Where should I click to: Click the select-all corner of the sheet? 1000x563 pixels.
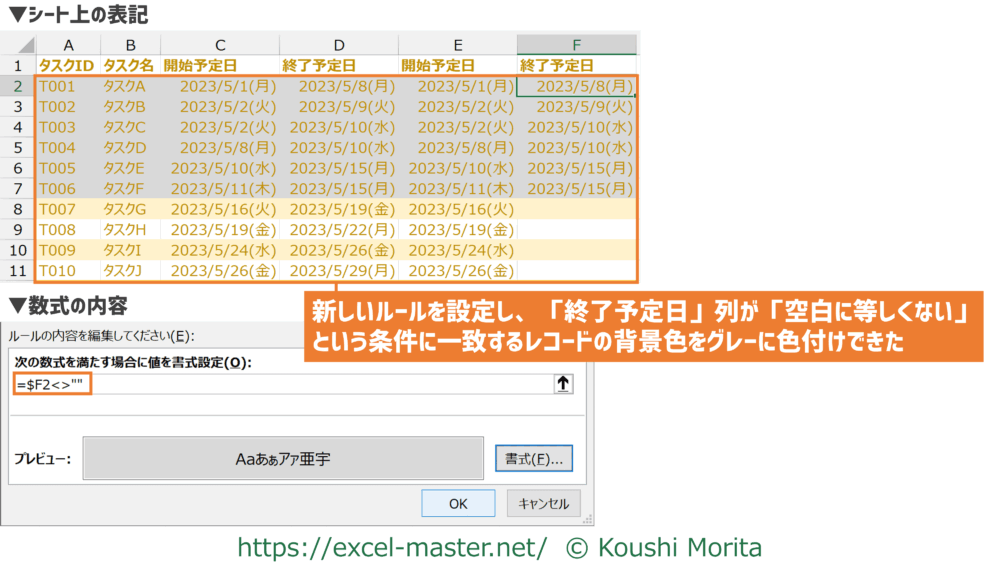coord(18,45)
